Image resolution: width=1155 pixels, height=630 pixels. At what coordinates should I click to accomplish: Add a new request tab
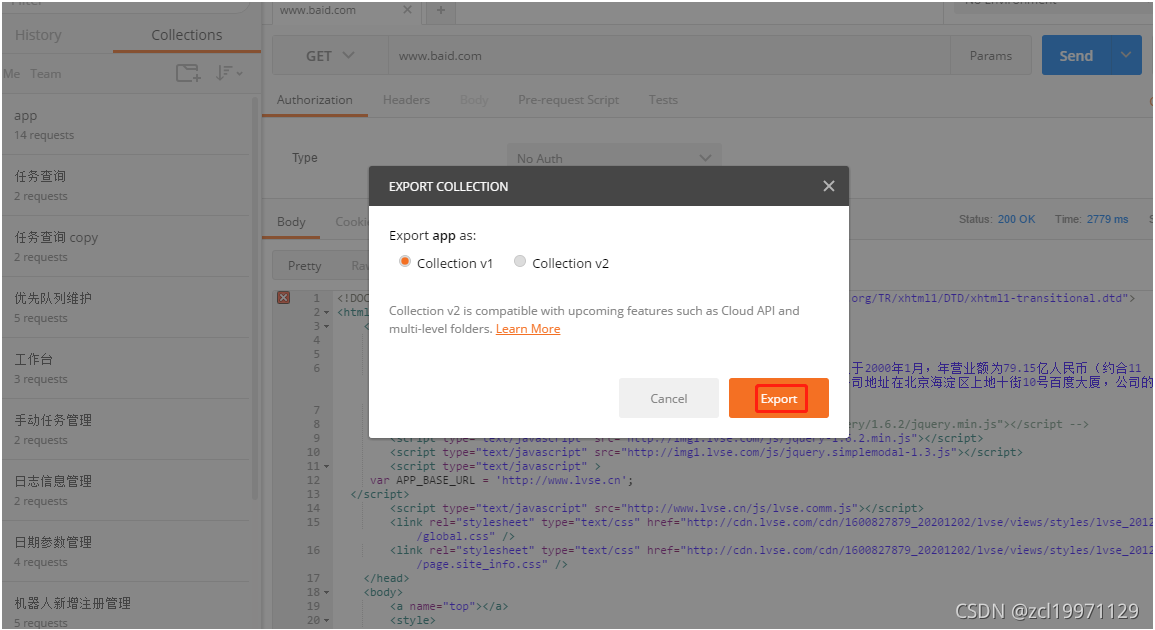(440, 10)
